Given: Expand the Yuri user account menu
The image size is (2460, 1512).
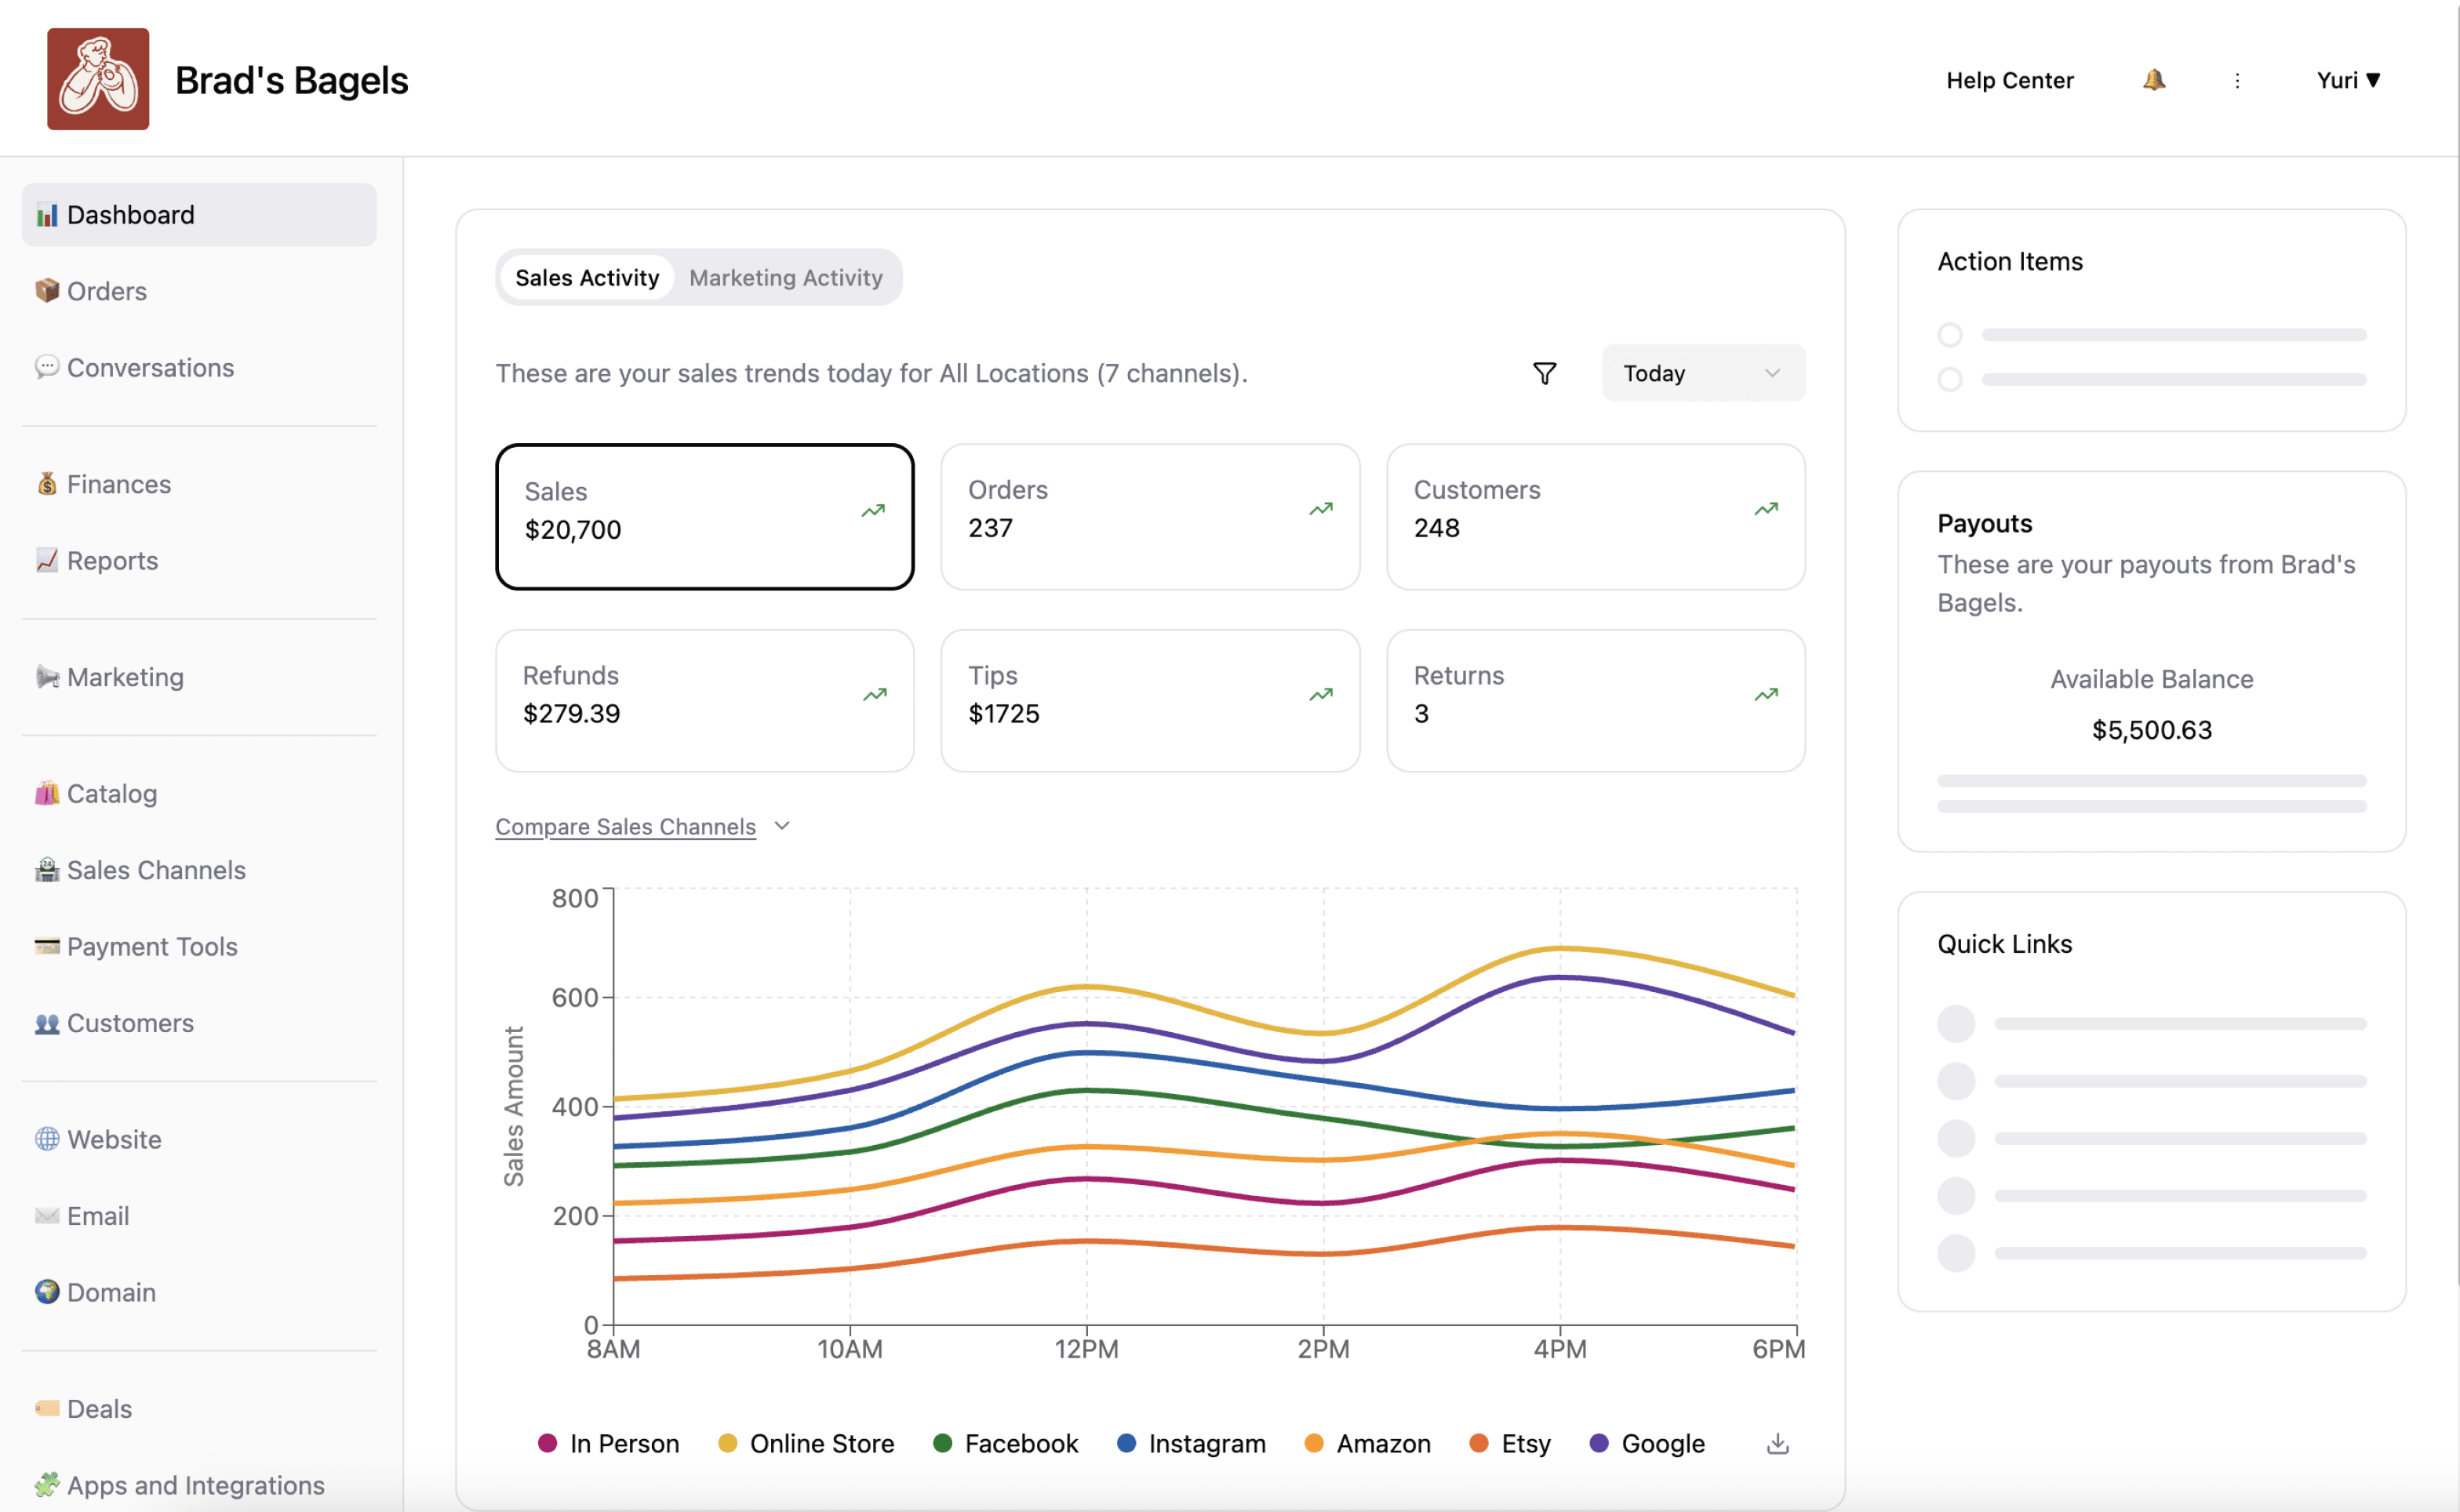Looking at the screenshot, I should [x=2347, y=80].
